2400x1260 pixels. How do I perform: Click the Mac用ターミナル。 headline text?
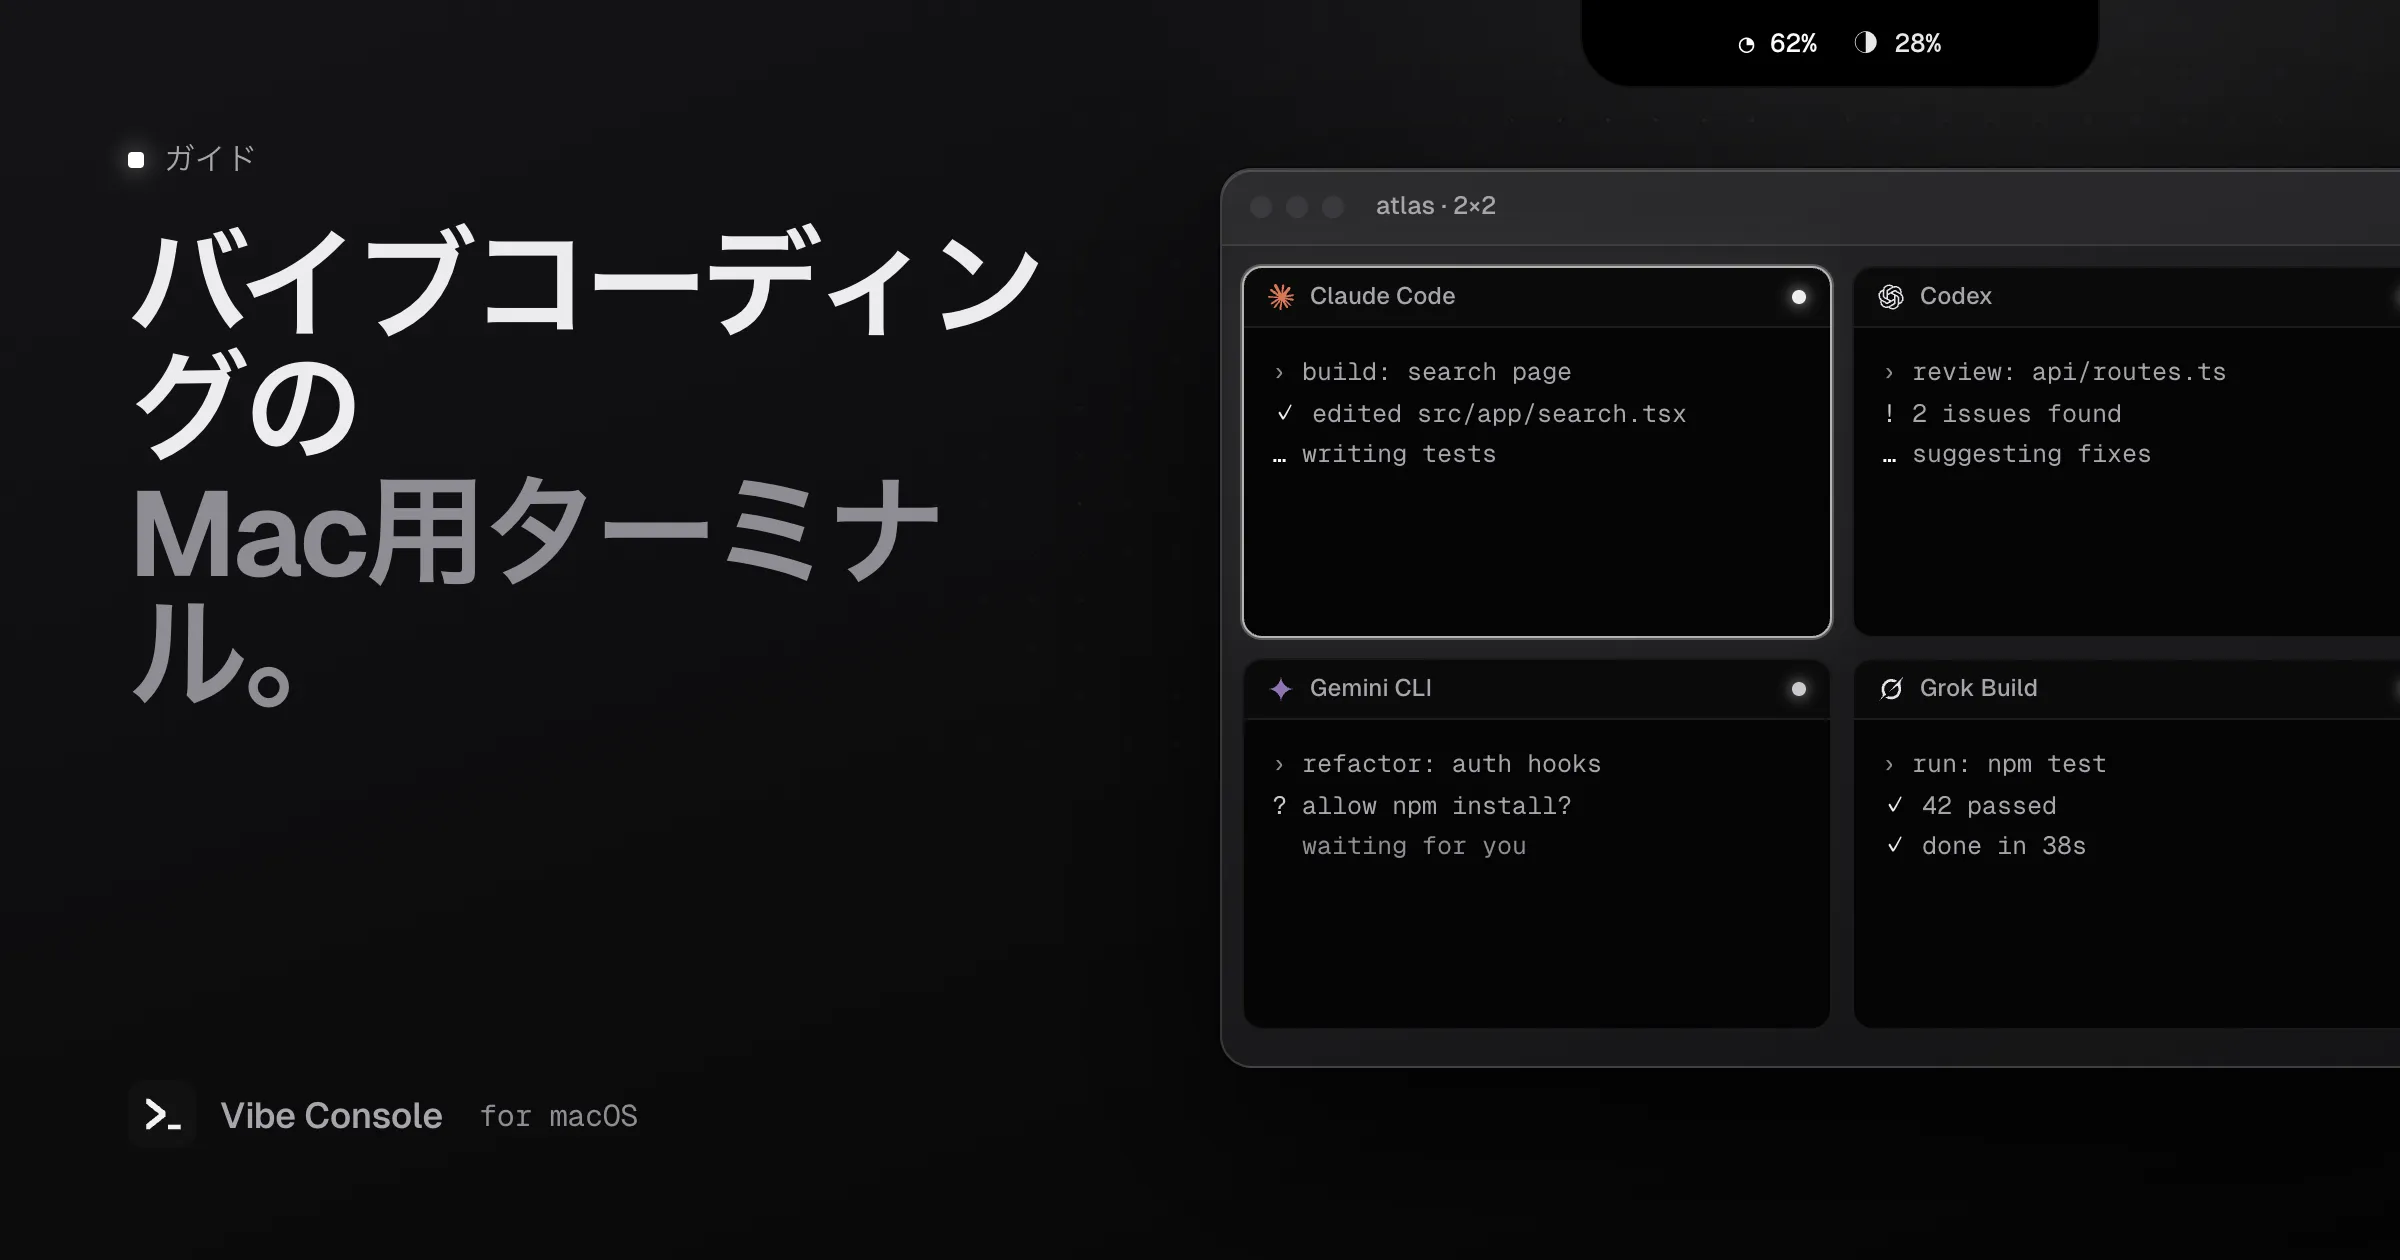pos(535,590)
